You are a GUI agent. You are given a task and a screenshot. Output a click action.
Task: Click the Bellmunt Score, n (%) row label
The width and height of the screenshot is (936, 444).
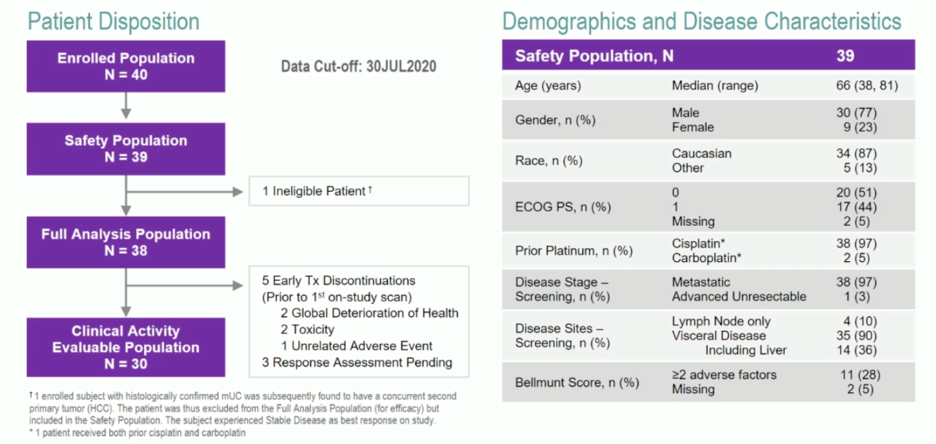coord(577,382)
